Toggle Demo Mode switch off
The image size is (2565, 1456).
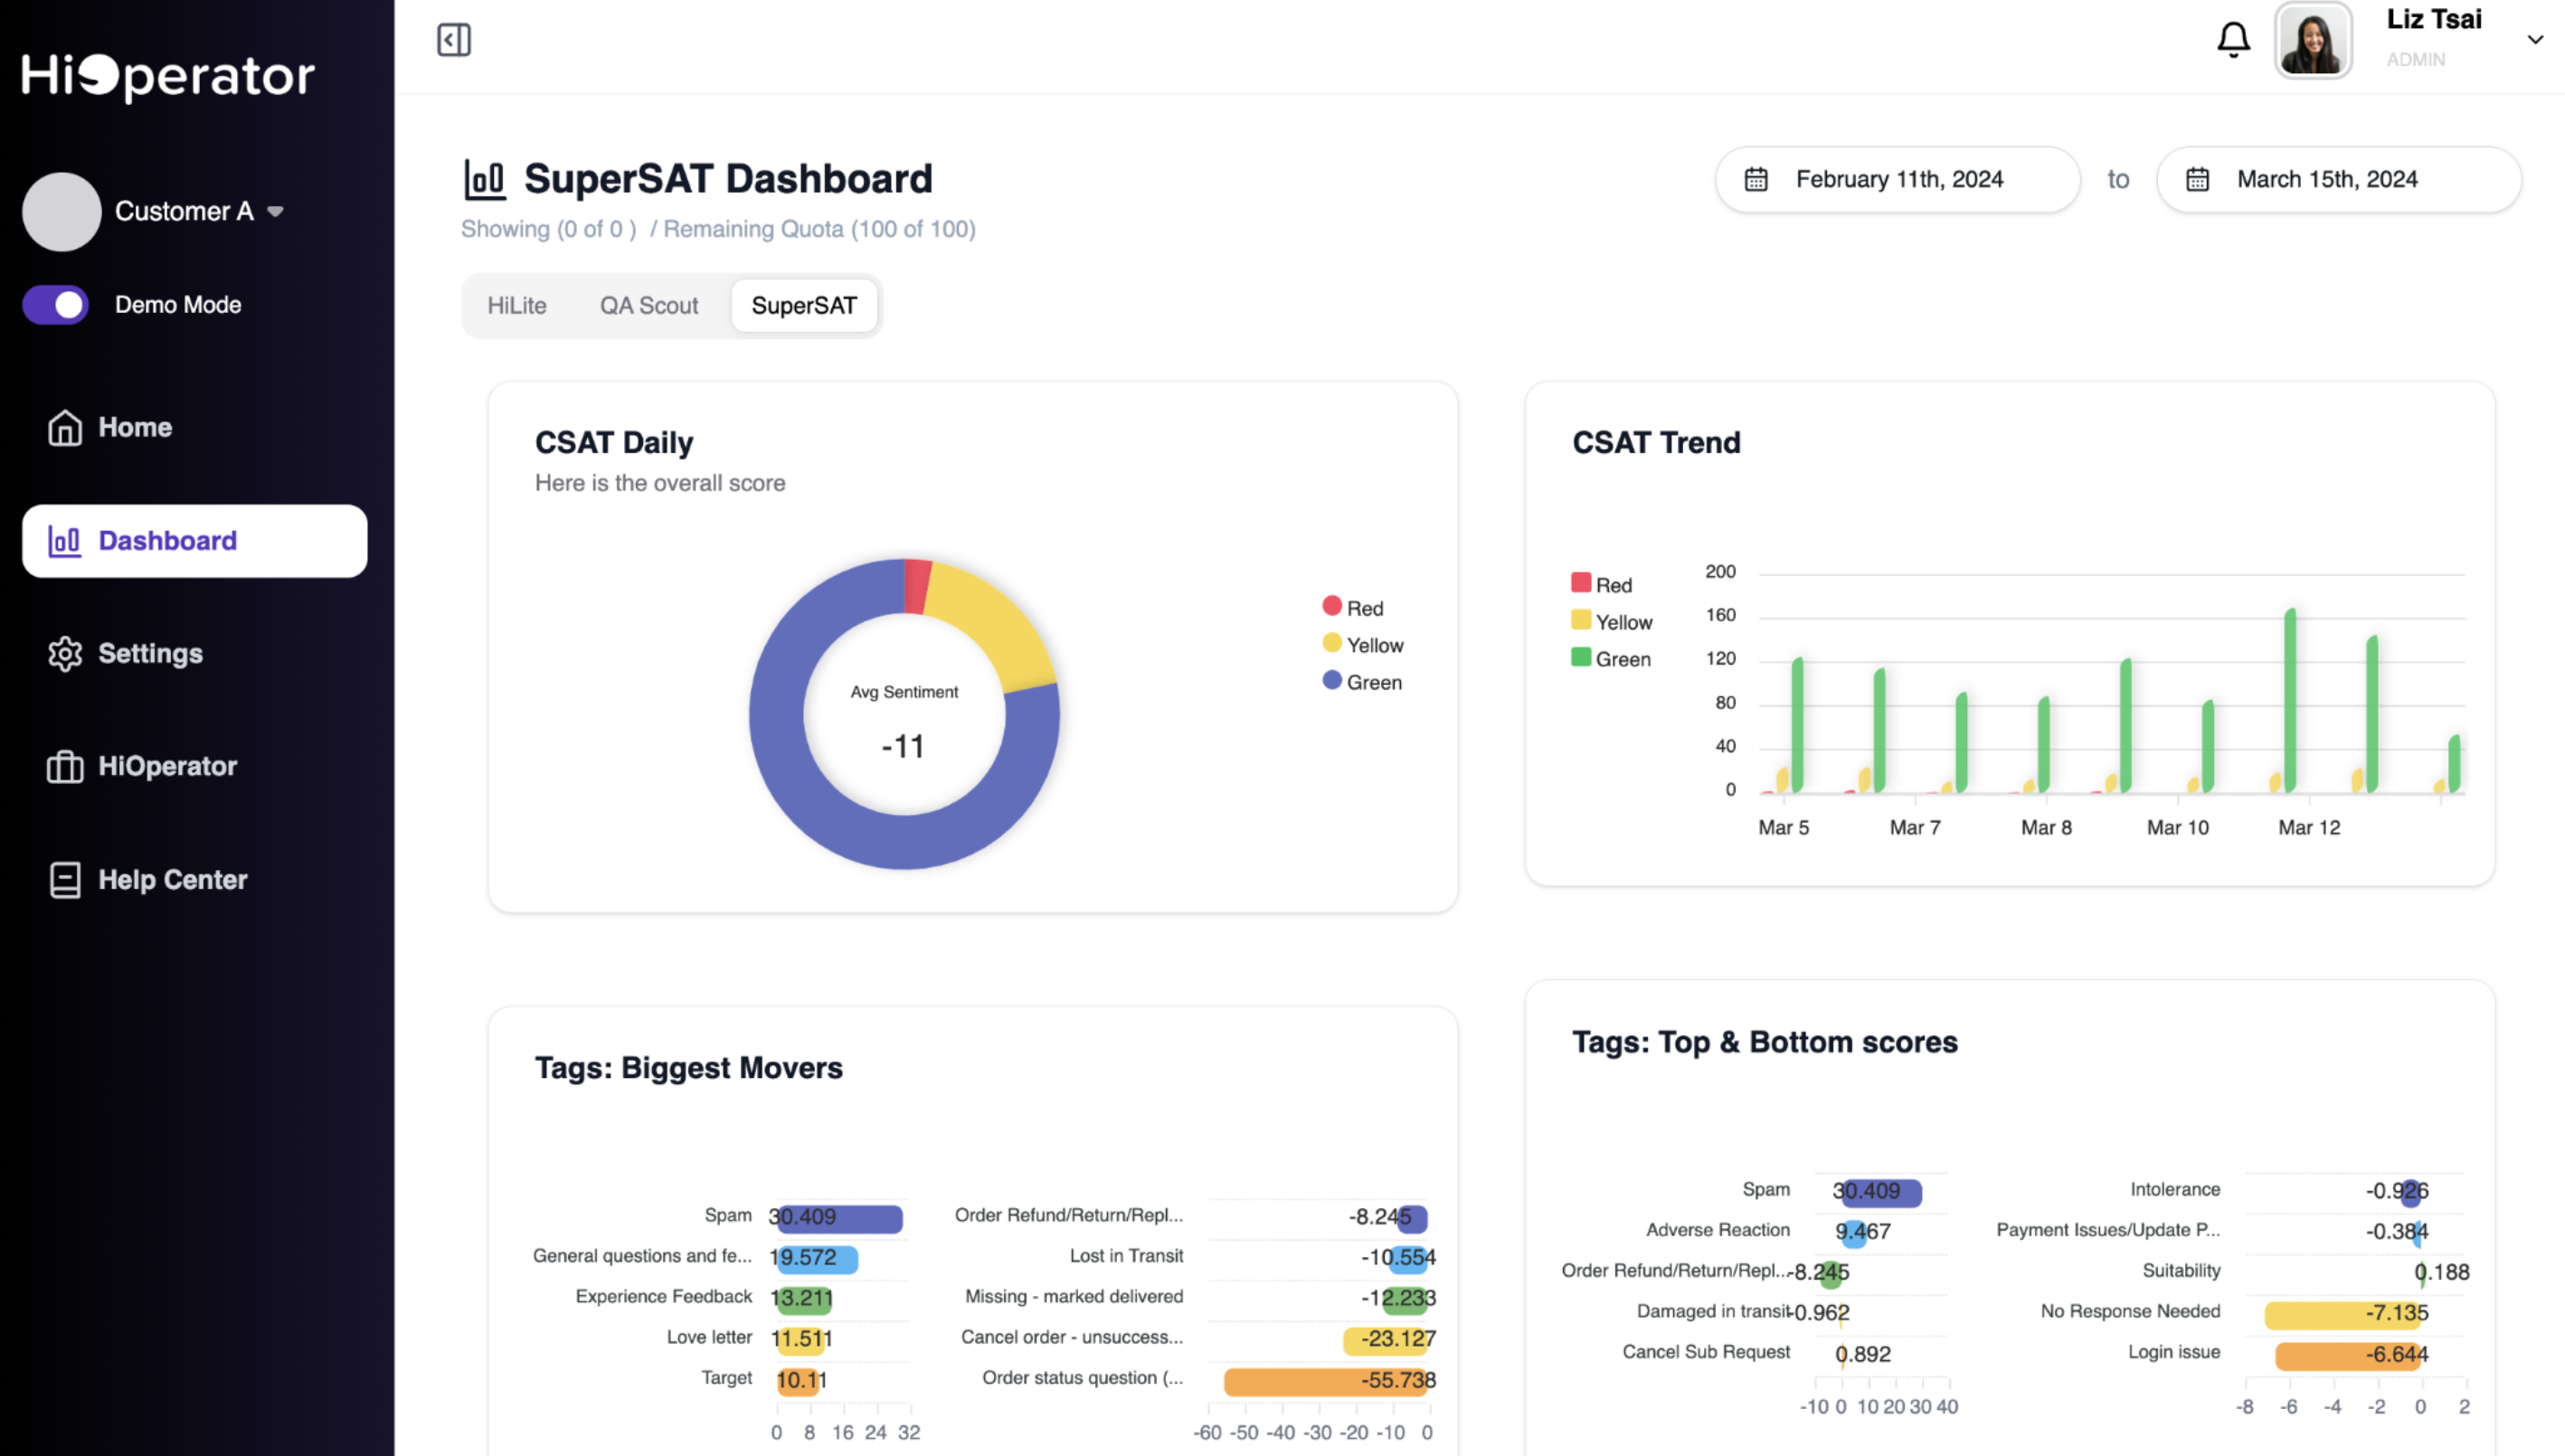[x=56, y=305]
